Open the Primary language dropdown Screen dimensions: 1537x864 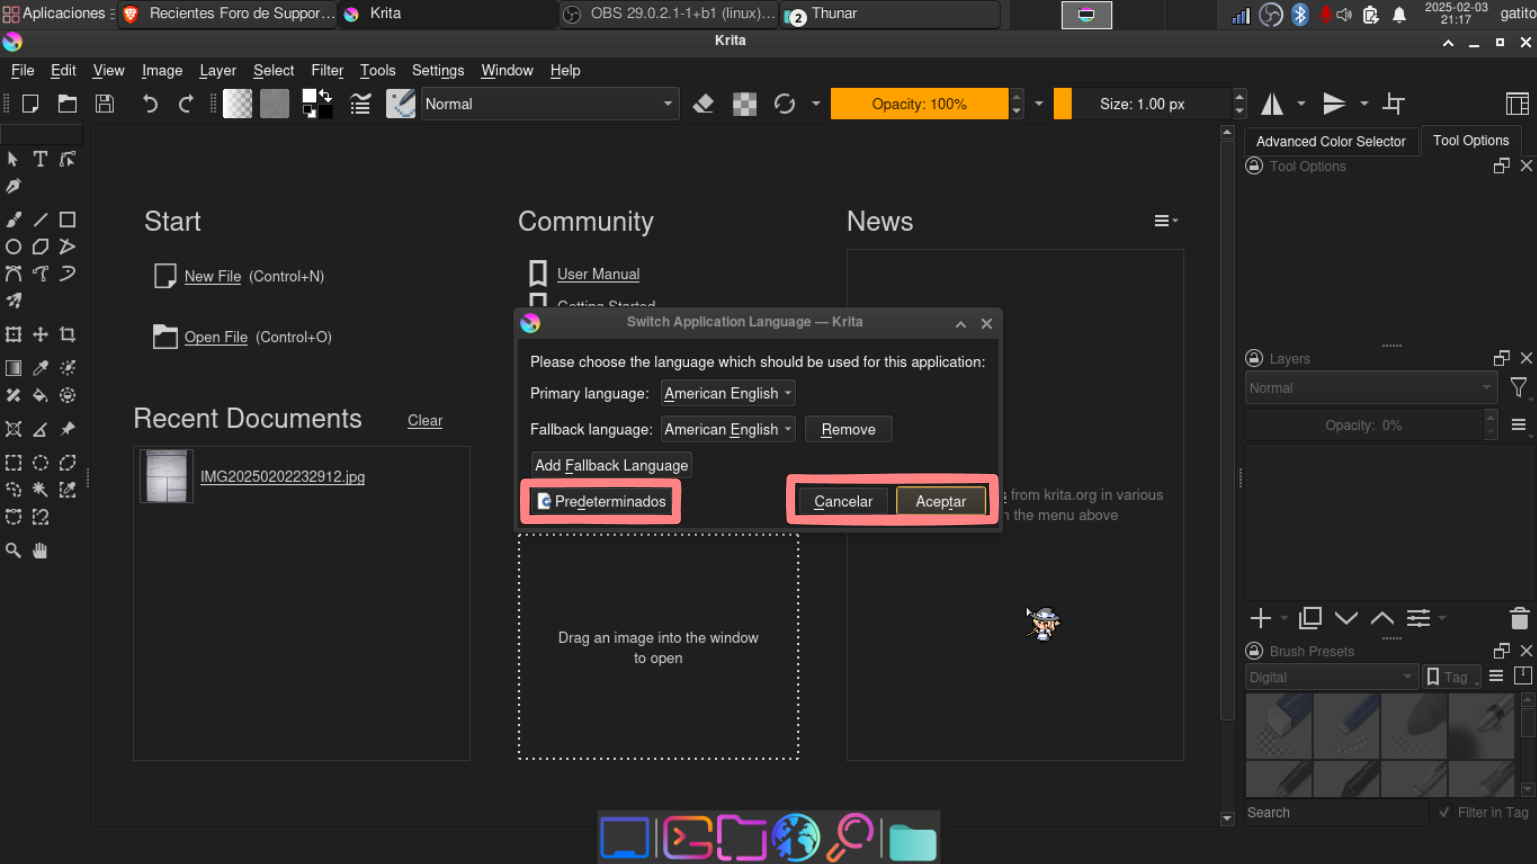click(727, 393)
